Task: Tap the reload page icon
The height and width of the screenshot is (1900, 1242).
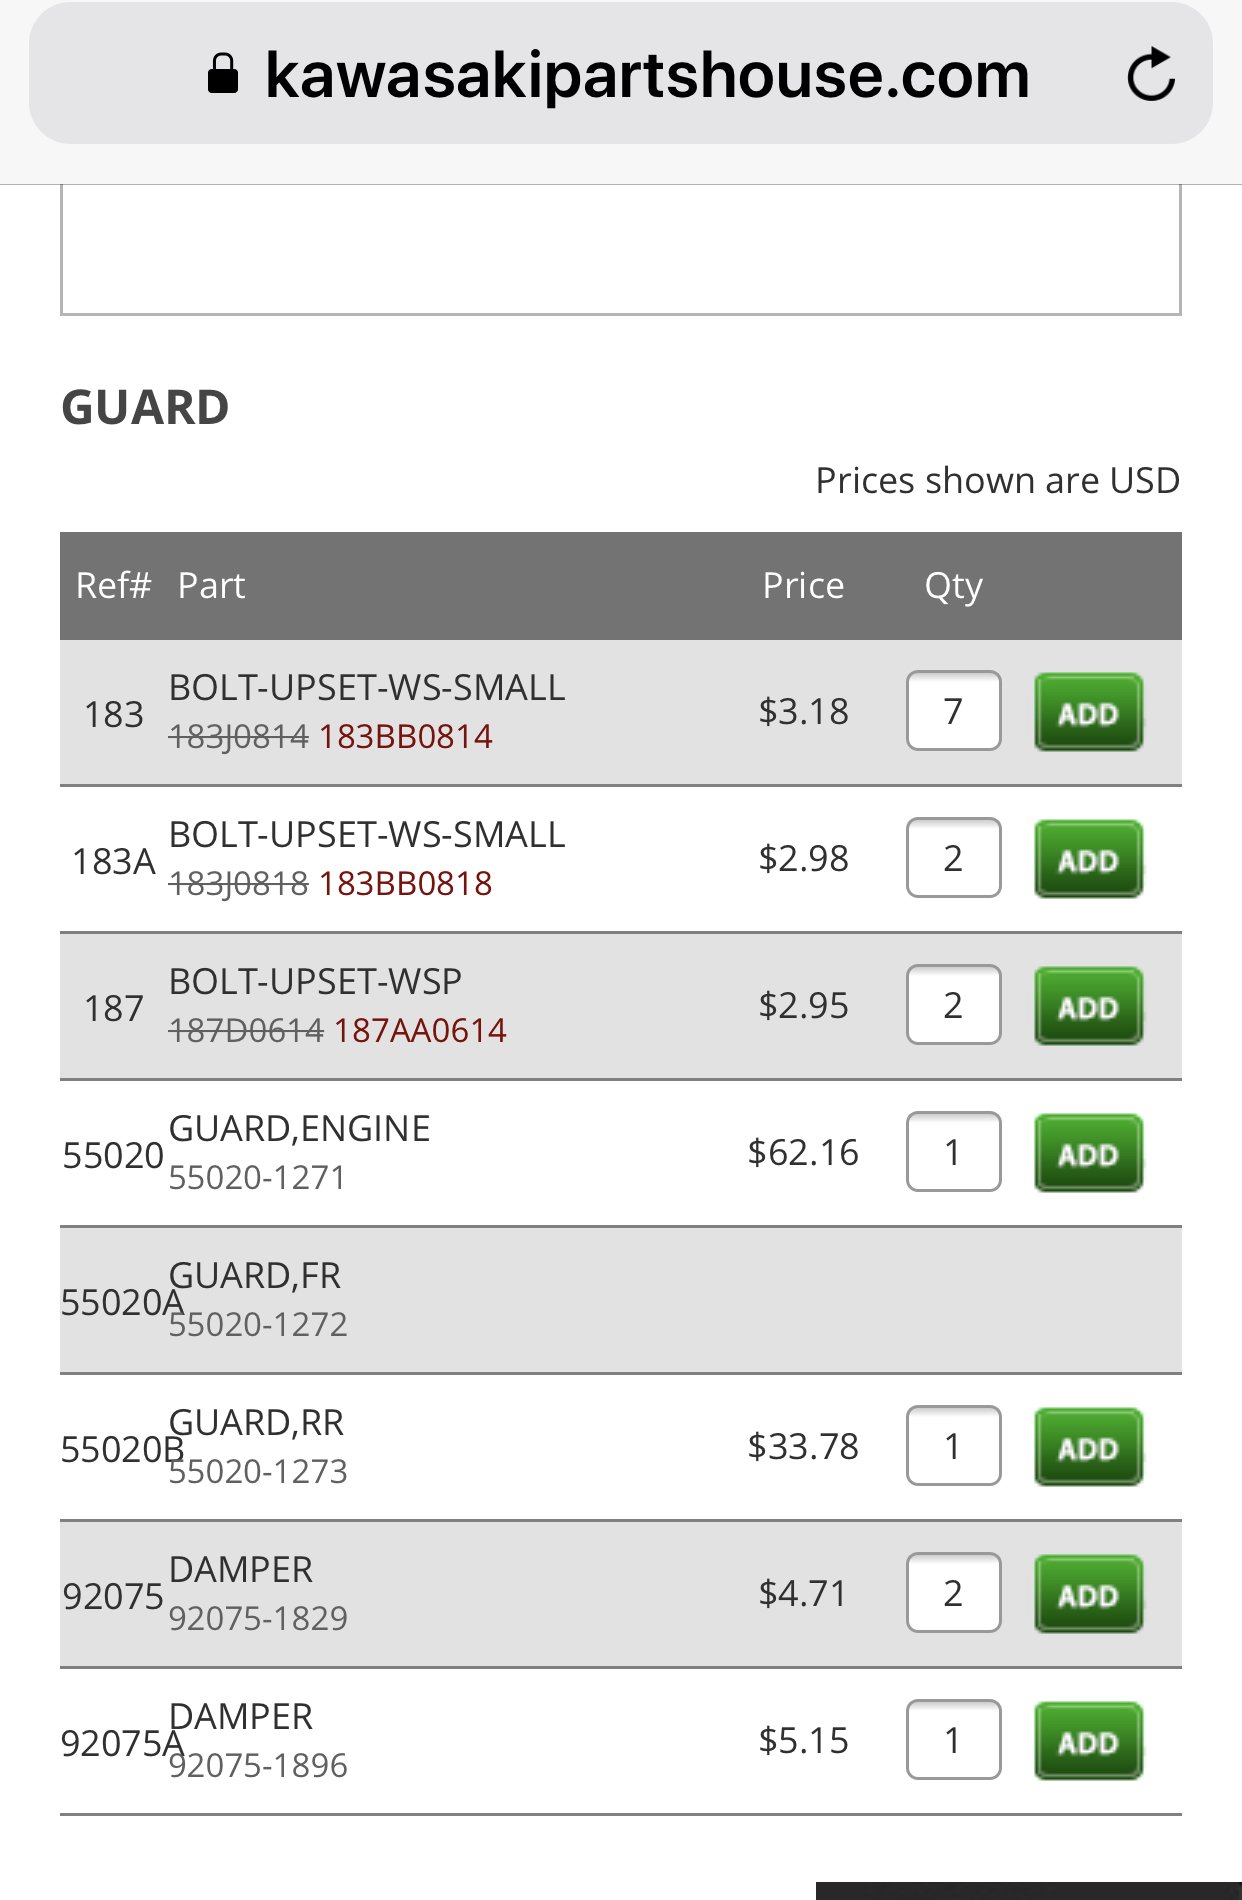Action: [1151, 75]
